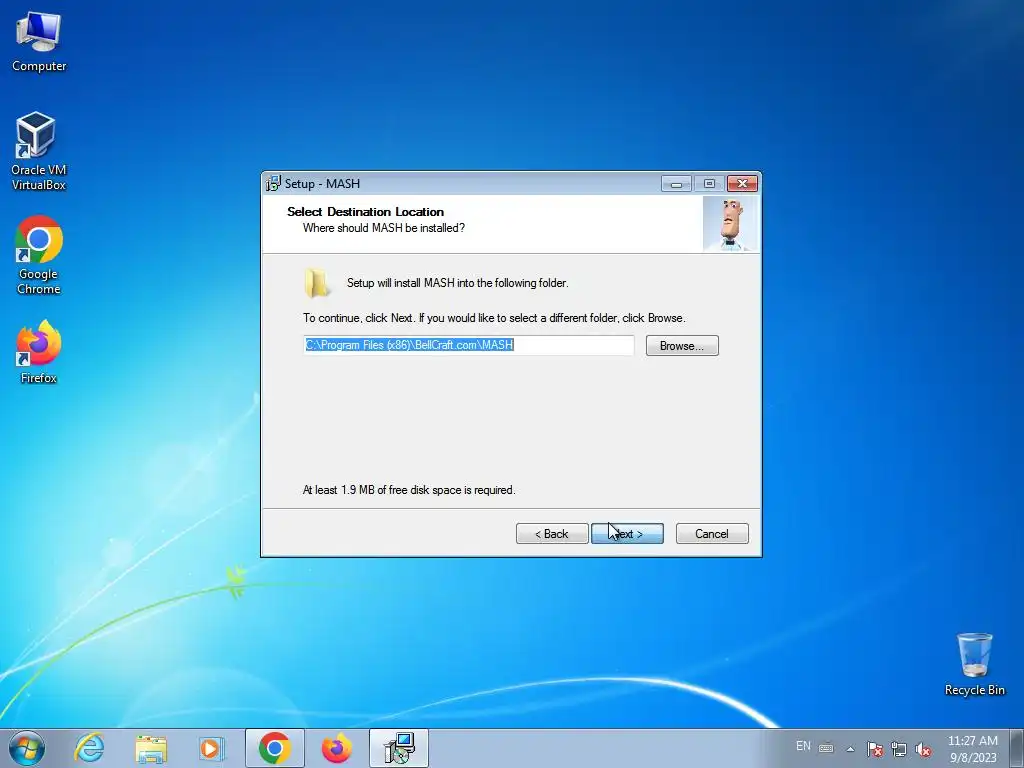Viewport: 1024px width, 768px height.
Task: Click the 'To continue, click Next' instruction text
Action: pos(494,318)
